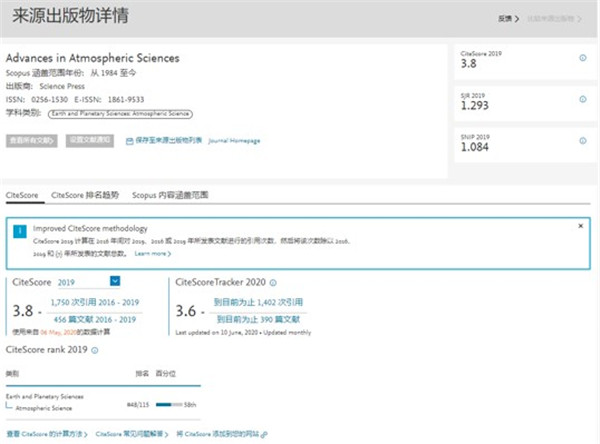Click the info icon beside CiteScore 2019 metric
600x444 pixels.
(583, 57)
